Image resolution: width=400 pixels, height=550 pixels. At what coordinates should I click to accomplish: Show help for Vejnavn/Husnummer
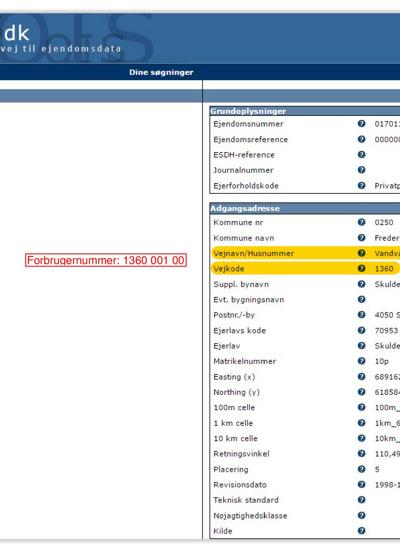point(361,253)
